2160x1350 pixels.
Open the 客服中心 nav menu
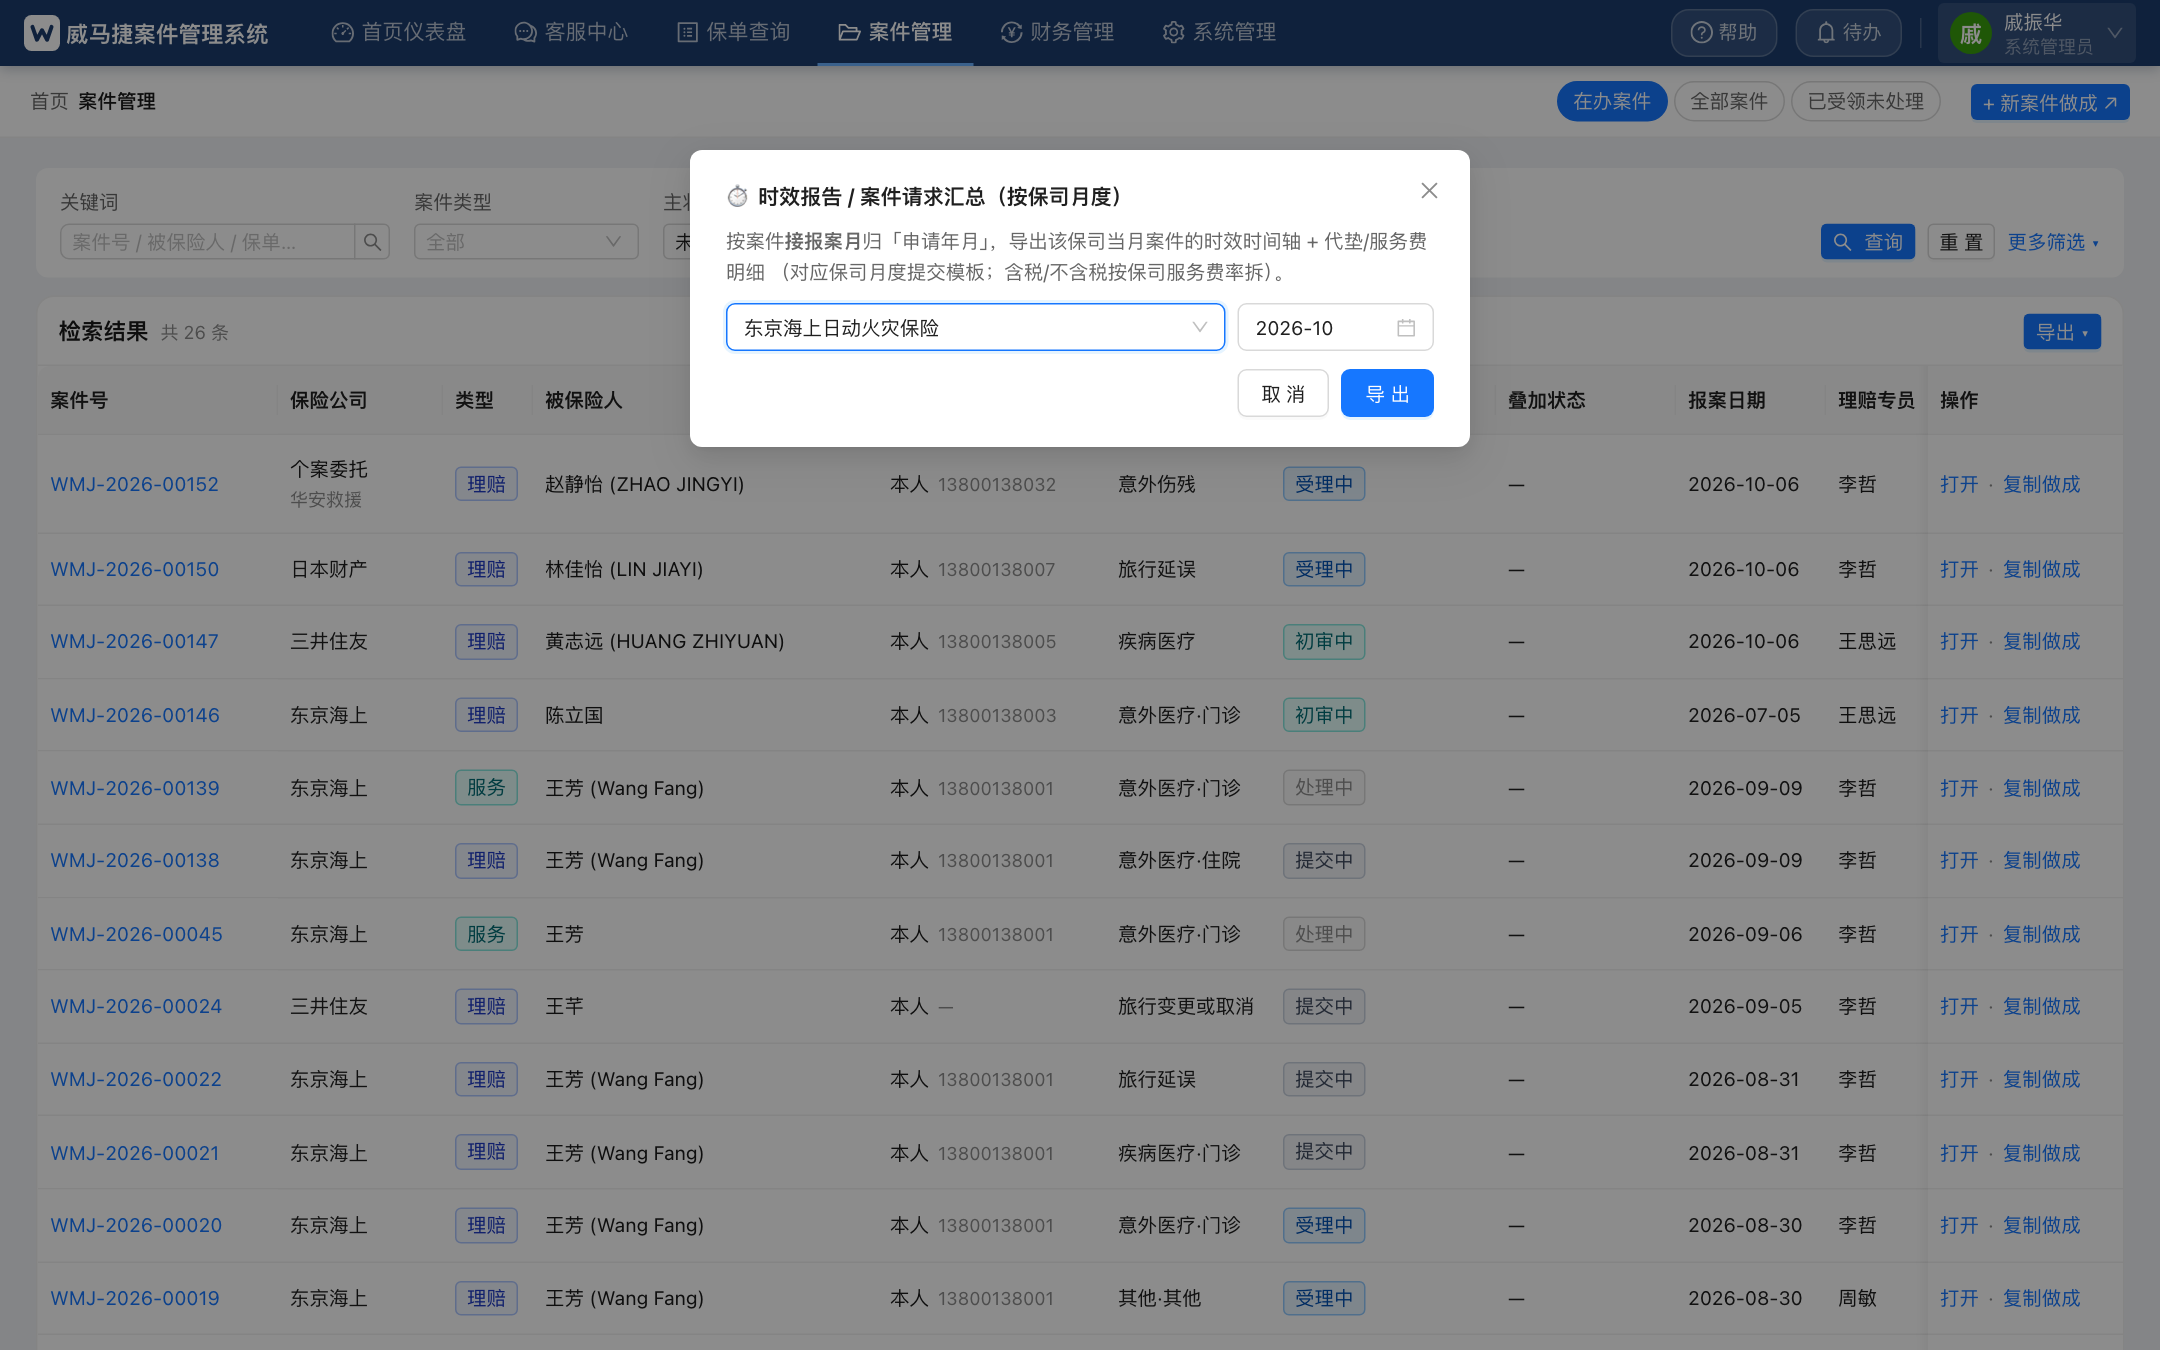pos(571,33)
